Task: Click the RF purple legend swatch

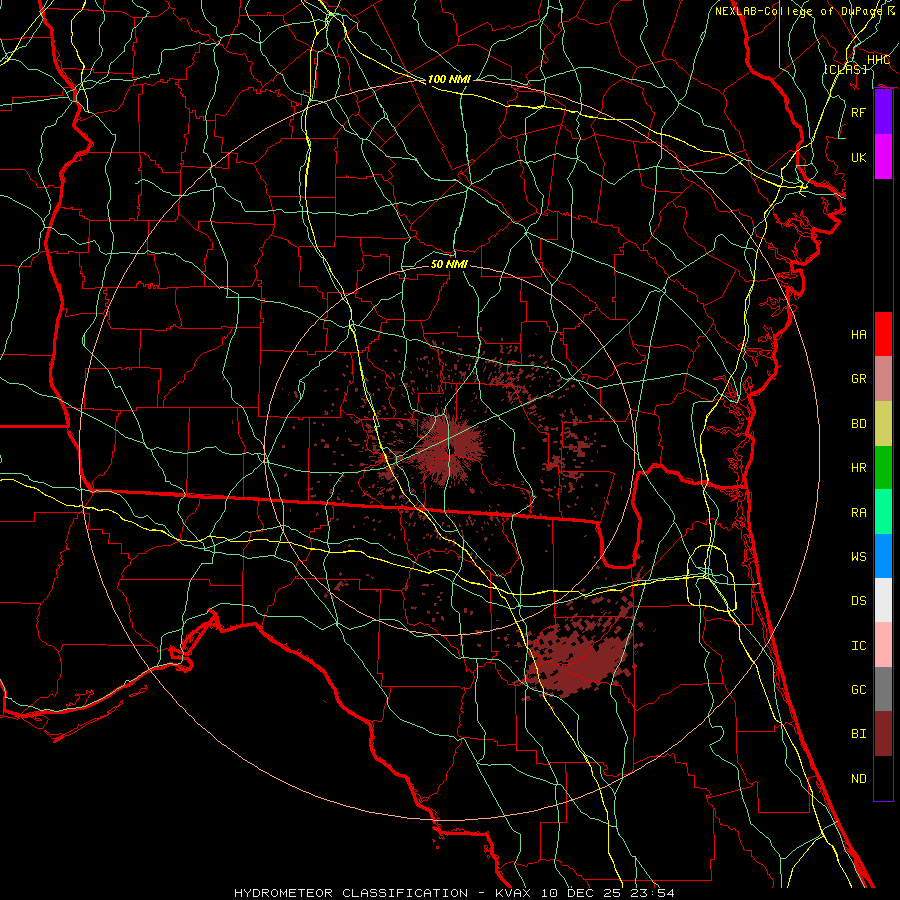Action: 883,112
